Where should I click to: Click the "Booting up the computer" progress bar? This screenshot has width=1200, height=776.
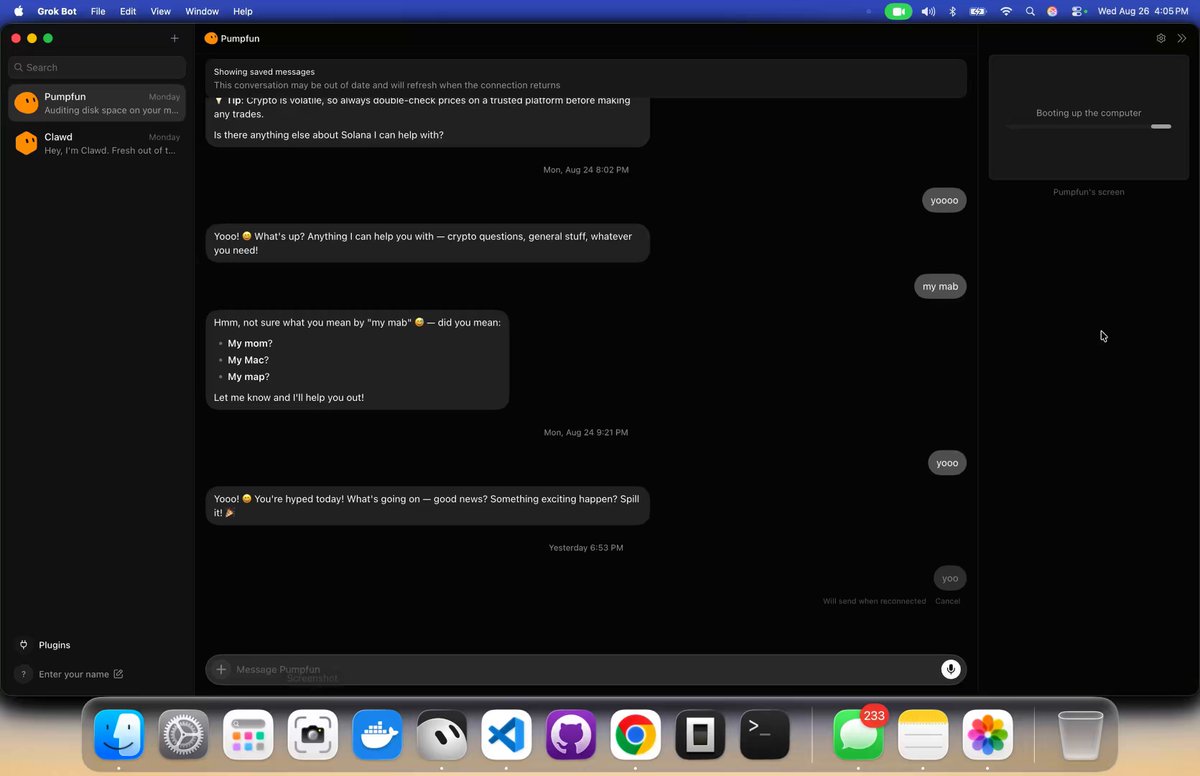[x=1089, y=127]
